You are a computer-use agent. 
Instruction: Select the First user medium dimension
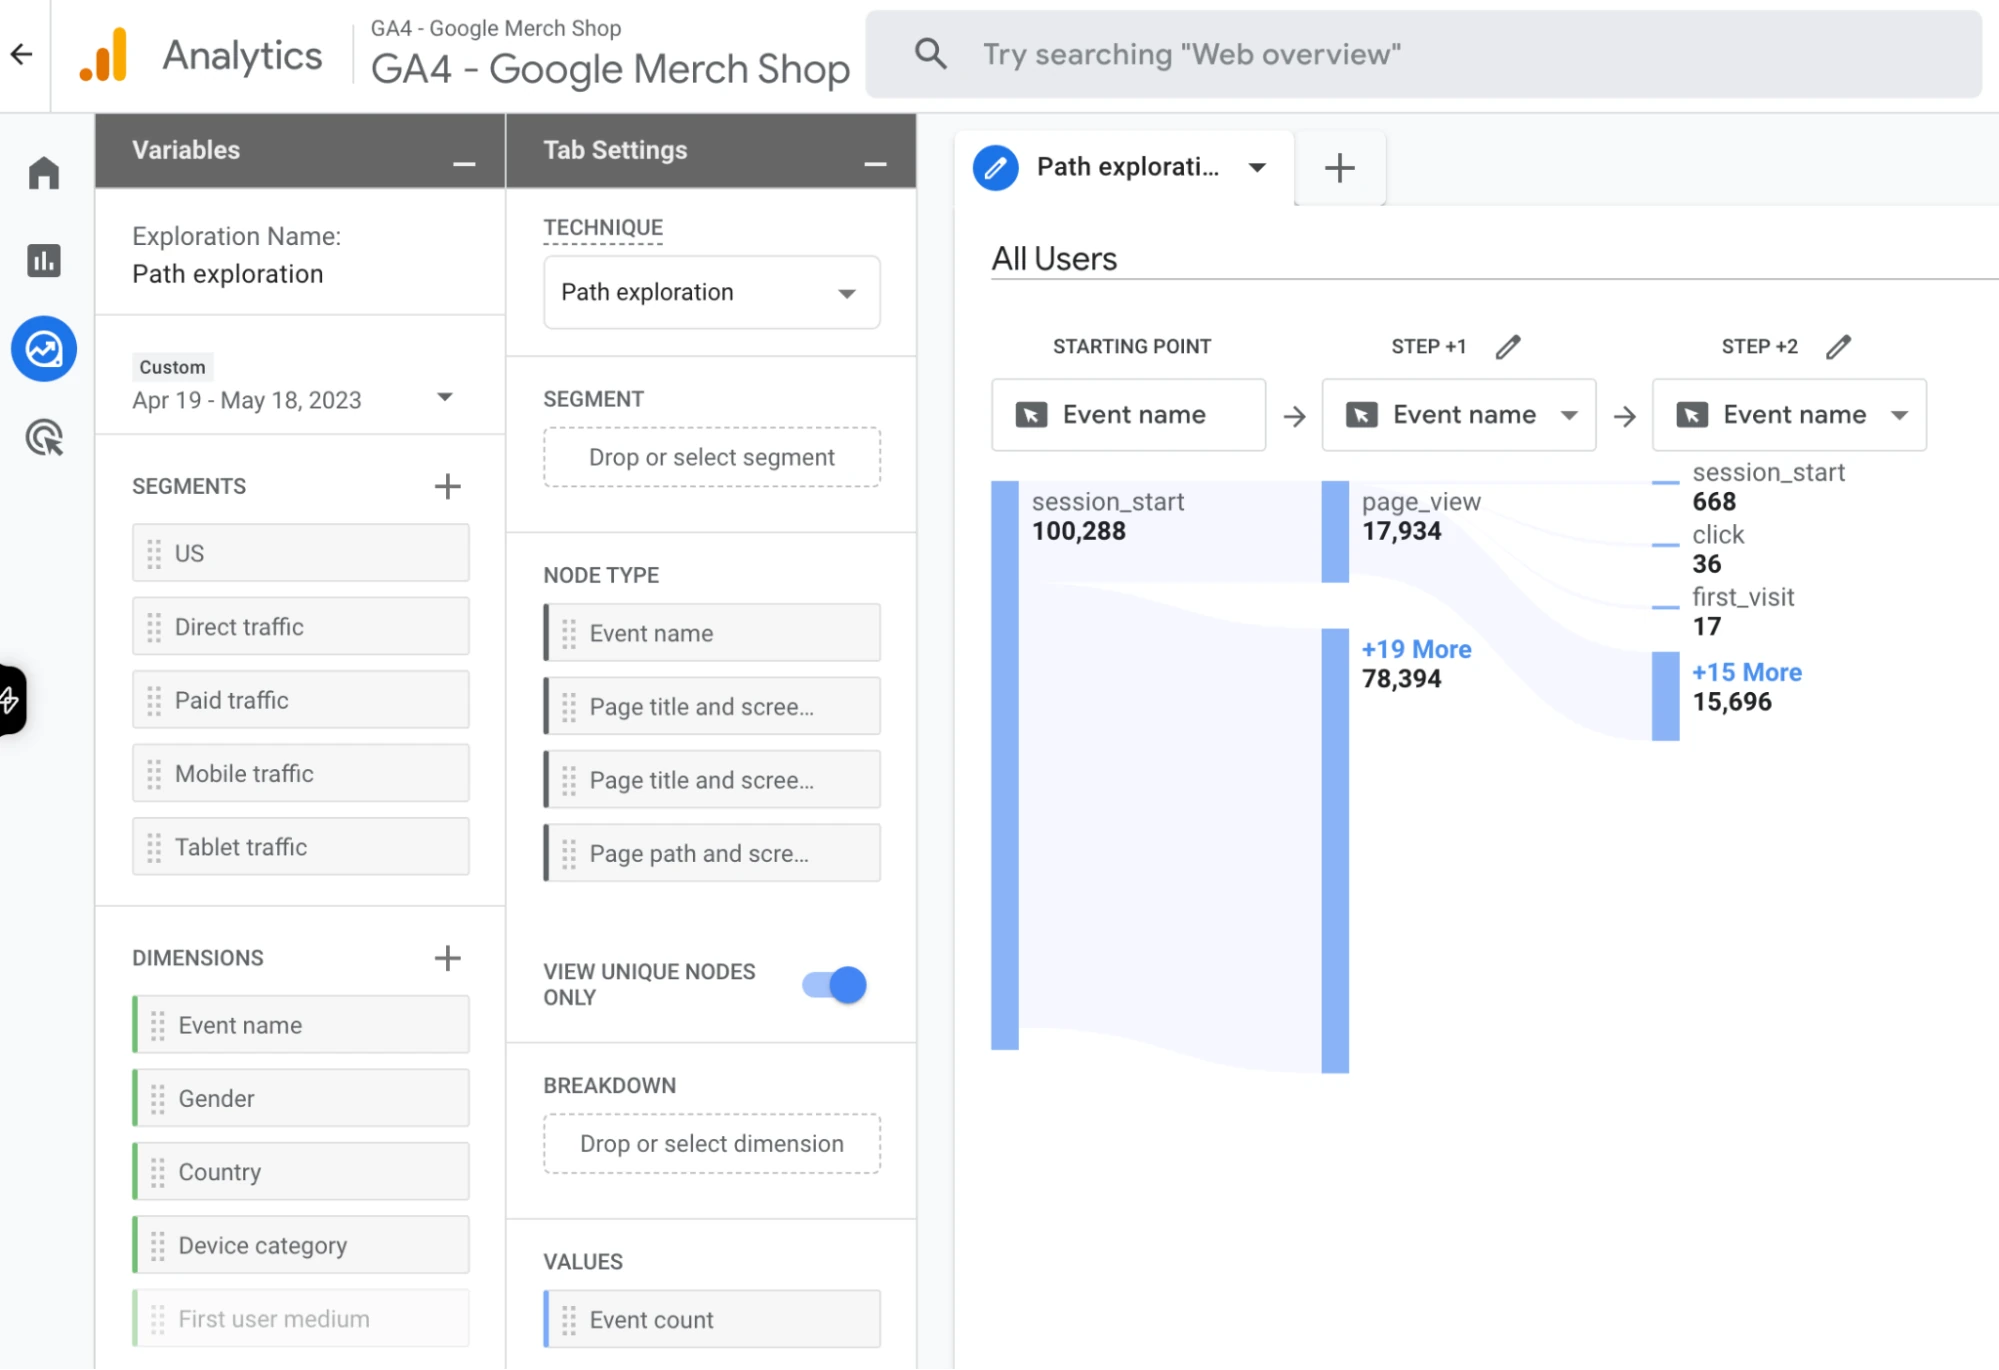tap(300, 1318)
